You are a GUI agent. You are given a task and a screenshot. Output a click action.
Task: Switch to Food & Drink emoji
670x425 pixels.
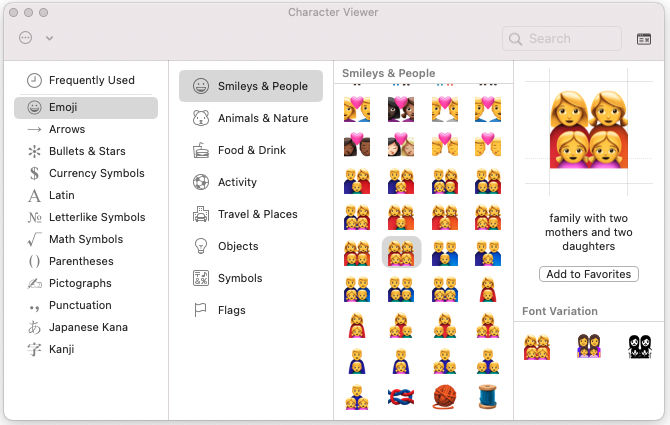(x=251, y=150)
